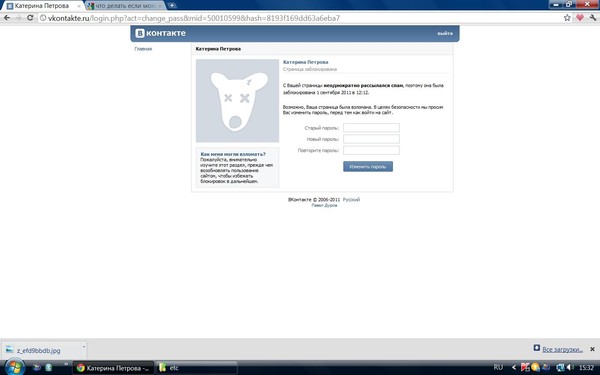Screen dimensions: 600x375
Task: Click the RU language indicator in tray
Action: point(498,367)
